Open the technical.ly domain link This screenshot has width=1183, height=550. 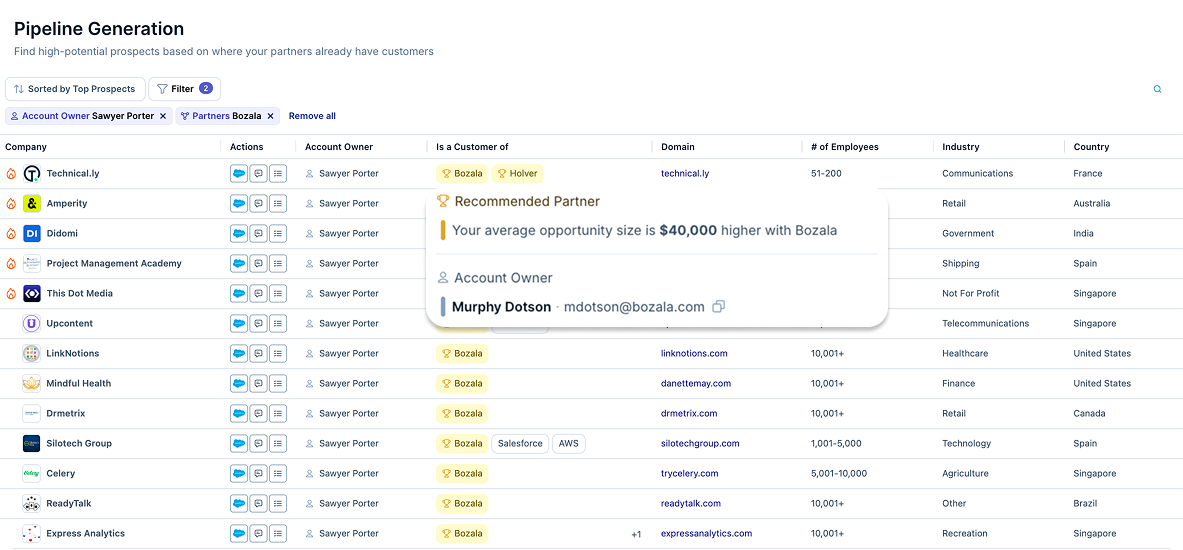(x=685, y=174)
